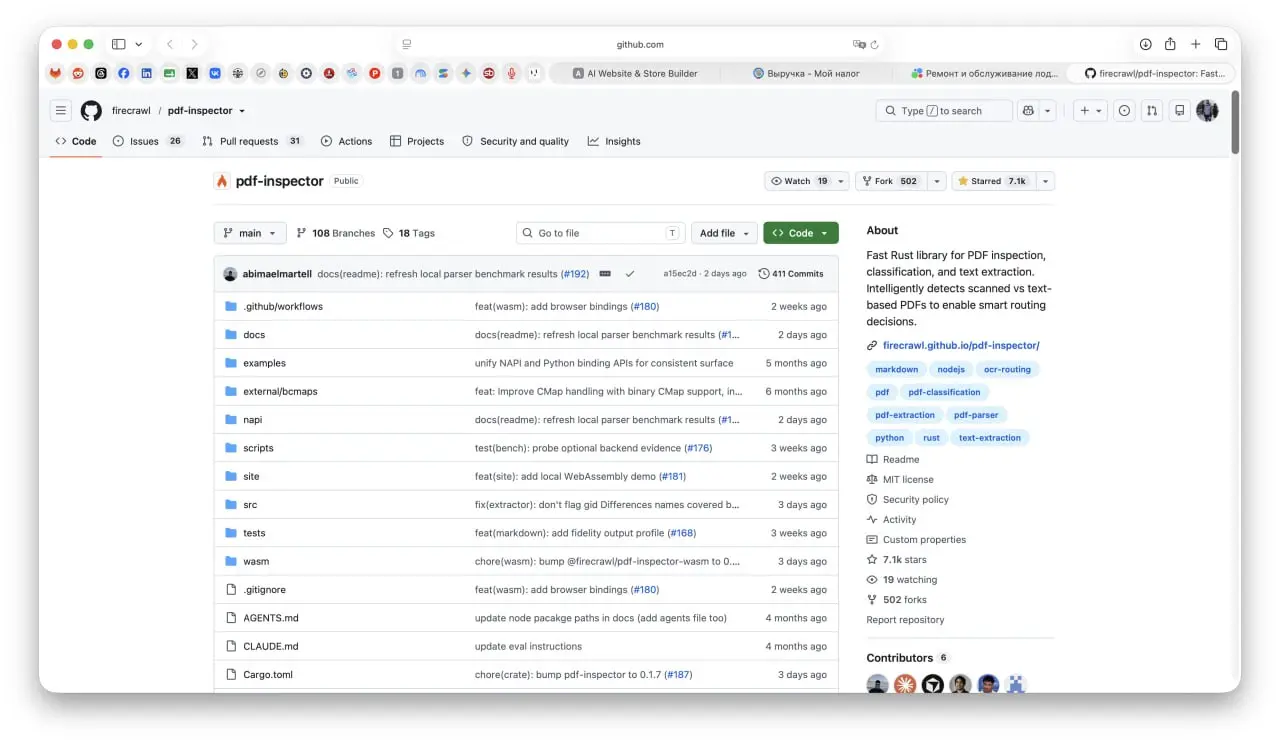The width and height of the screenshot is (1280, 744).
Task: Open the GitLab pinned tab
Action: click(x=55, y=73)
